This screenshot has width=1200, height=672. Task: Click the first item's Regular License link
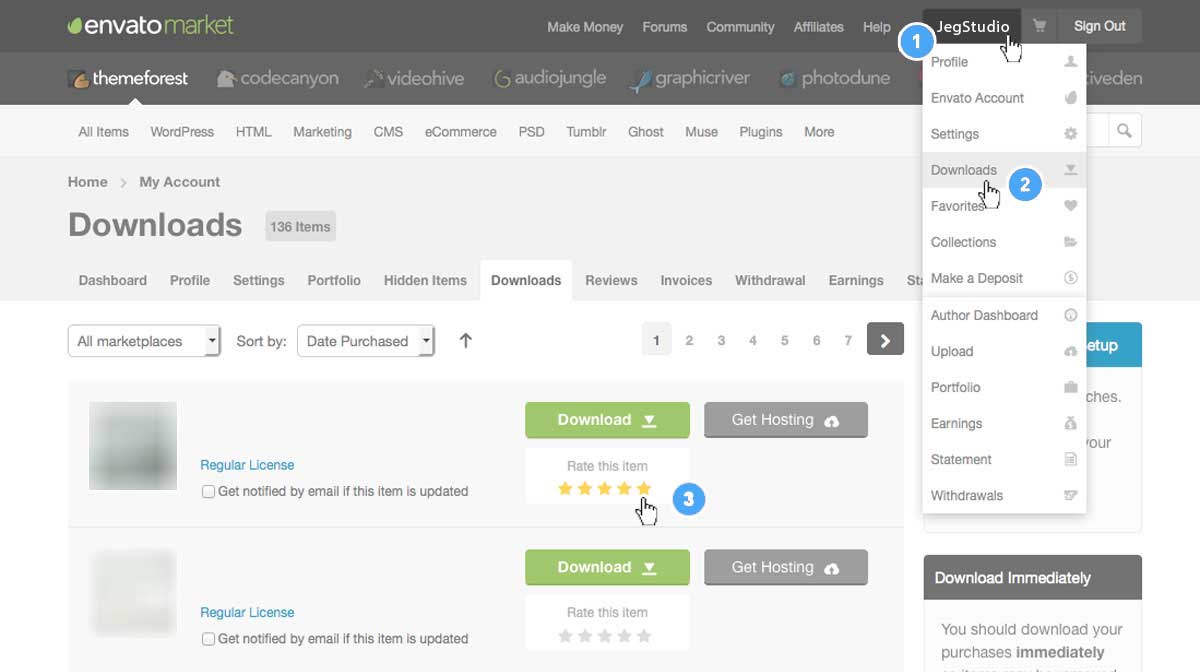click(x=247, y=465)
